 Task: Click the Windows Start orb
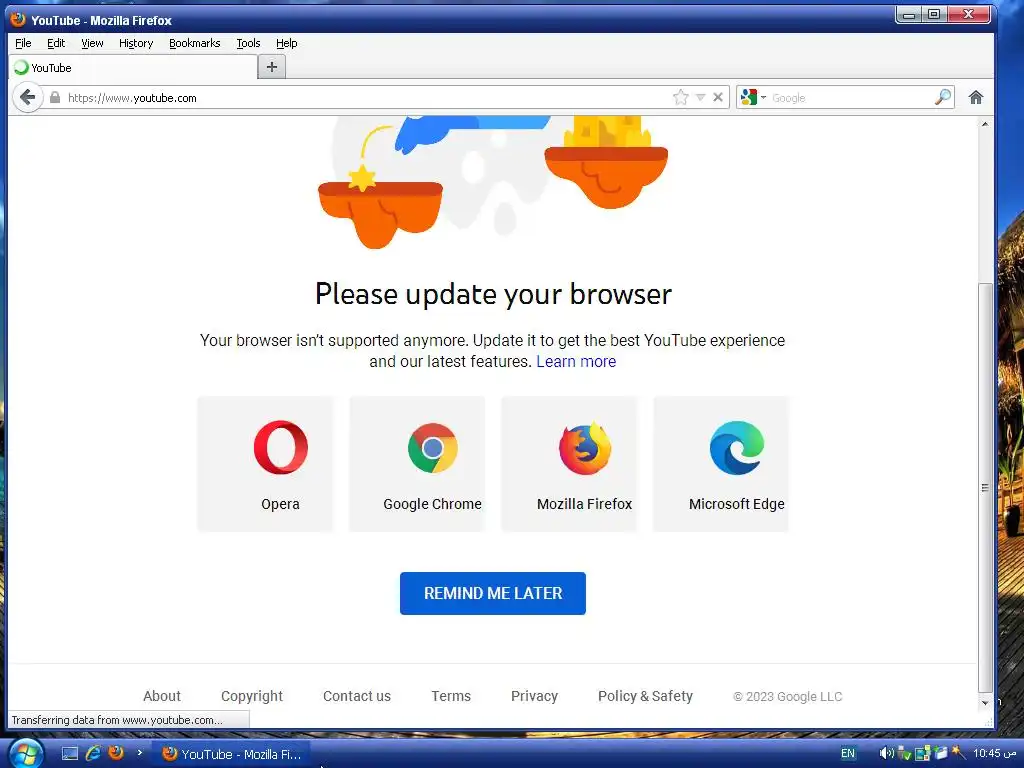pyautogui.click(x=27, y=753)
